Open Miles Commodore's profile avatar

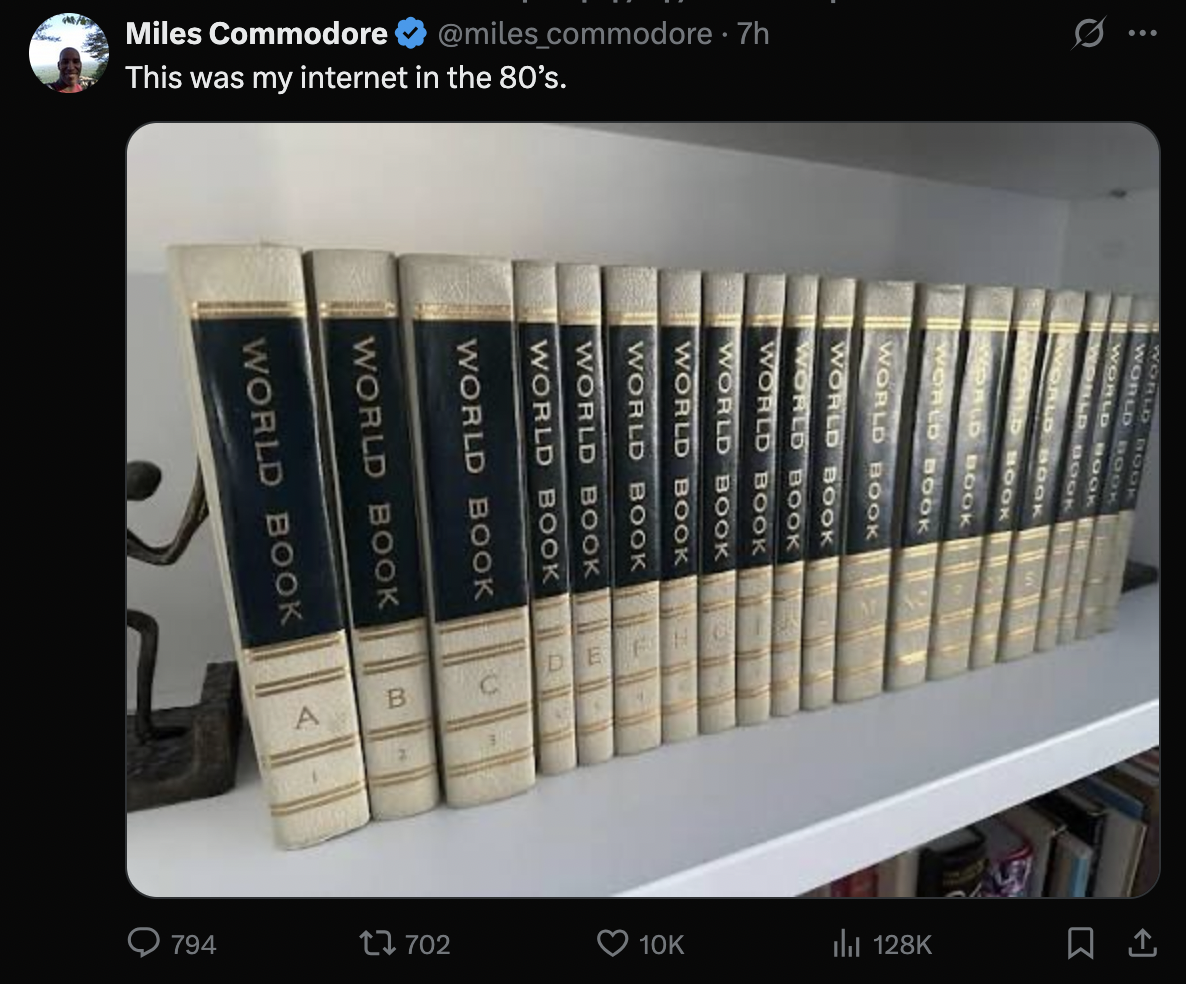69,53
